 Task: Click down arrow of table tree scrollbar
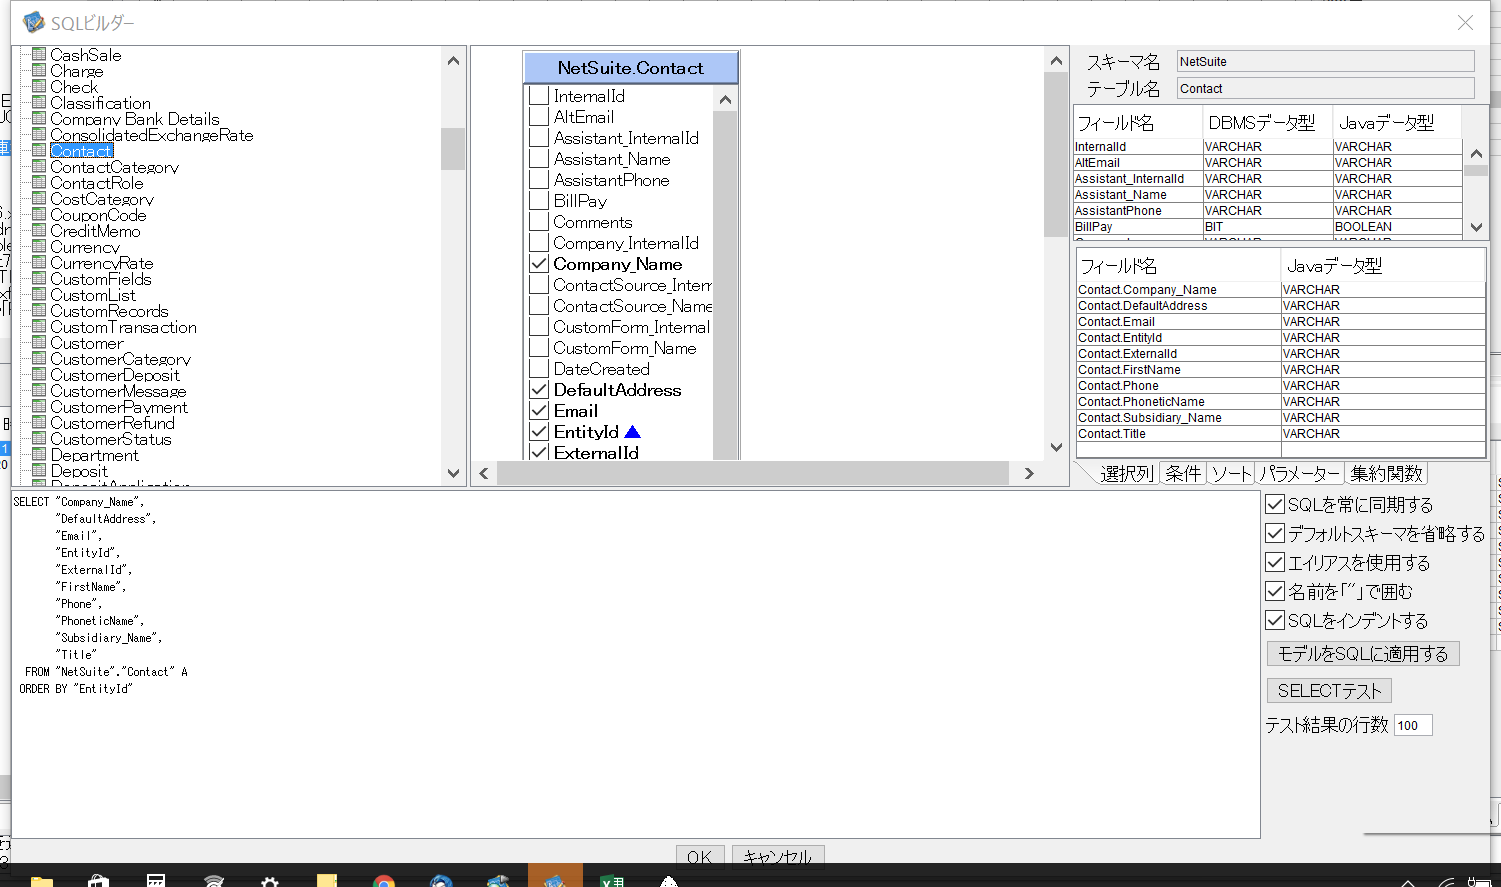click(453, 473)
